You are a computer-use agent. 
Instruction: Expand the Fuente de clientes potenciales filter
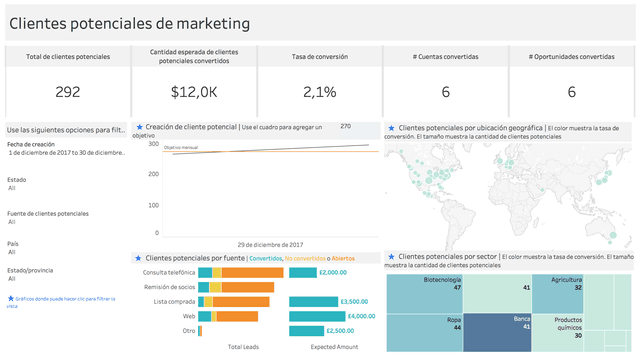point(12,222)
